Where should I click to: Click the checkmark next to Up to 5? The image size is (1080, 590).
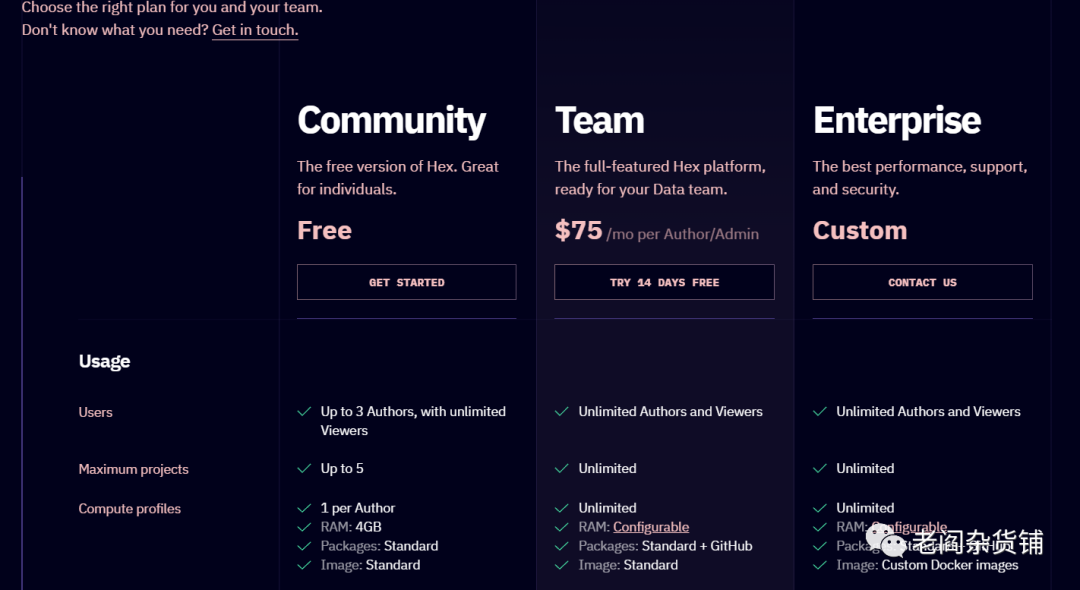(x=304, y=469)
